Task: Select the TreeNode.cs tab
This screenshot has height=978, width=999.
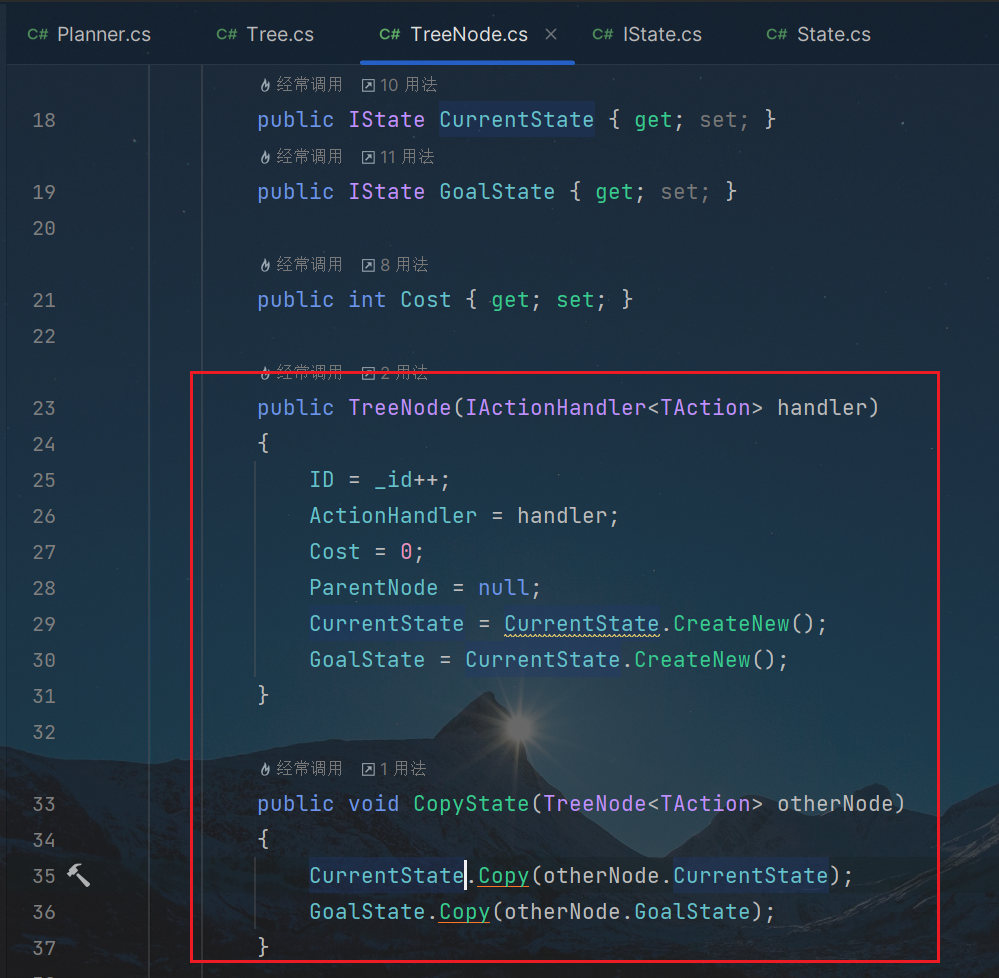Action: (454, 34)
